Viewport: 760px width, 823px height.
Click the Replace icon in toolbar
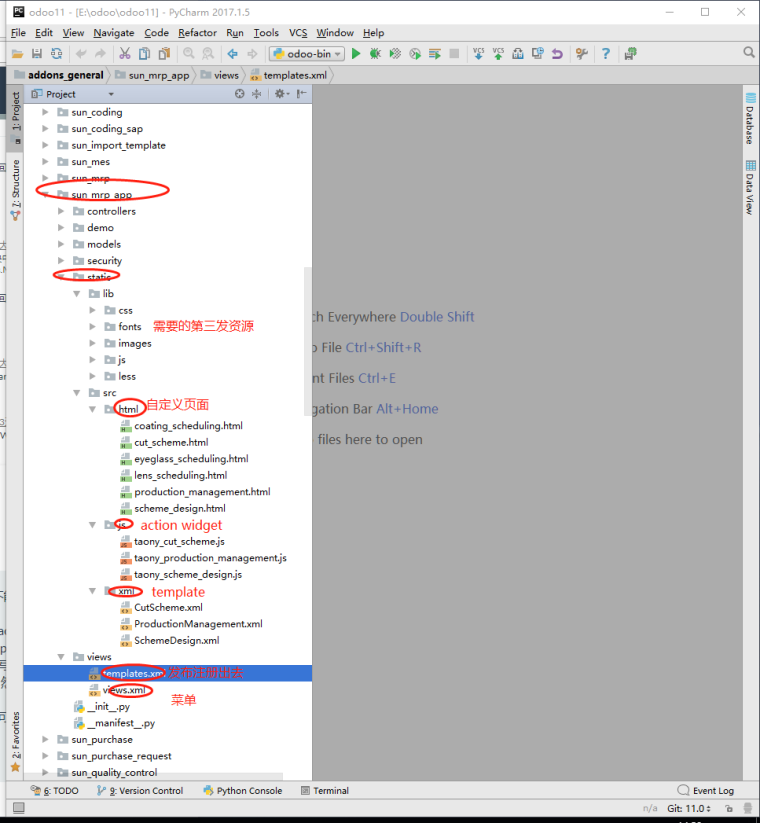click(208, 54)
